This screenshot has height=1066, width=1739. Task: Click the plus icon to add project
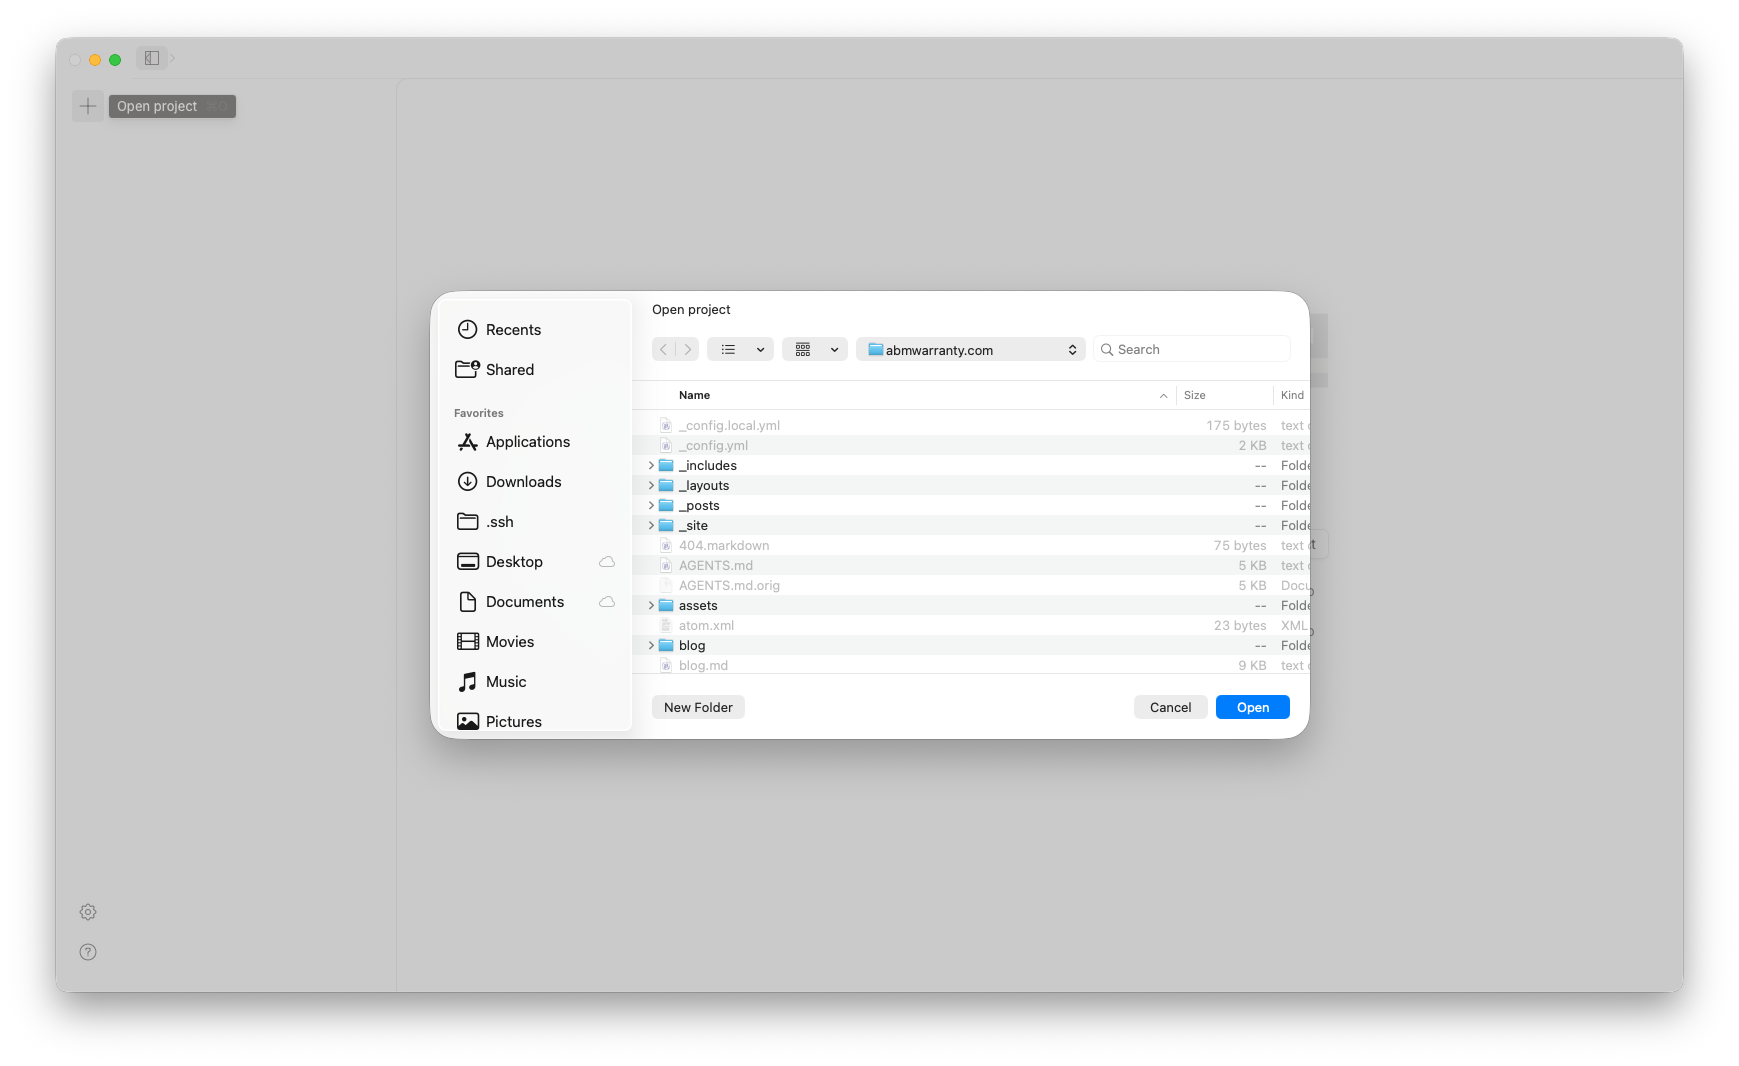pyautogui.click(x=88, y=106)
